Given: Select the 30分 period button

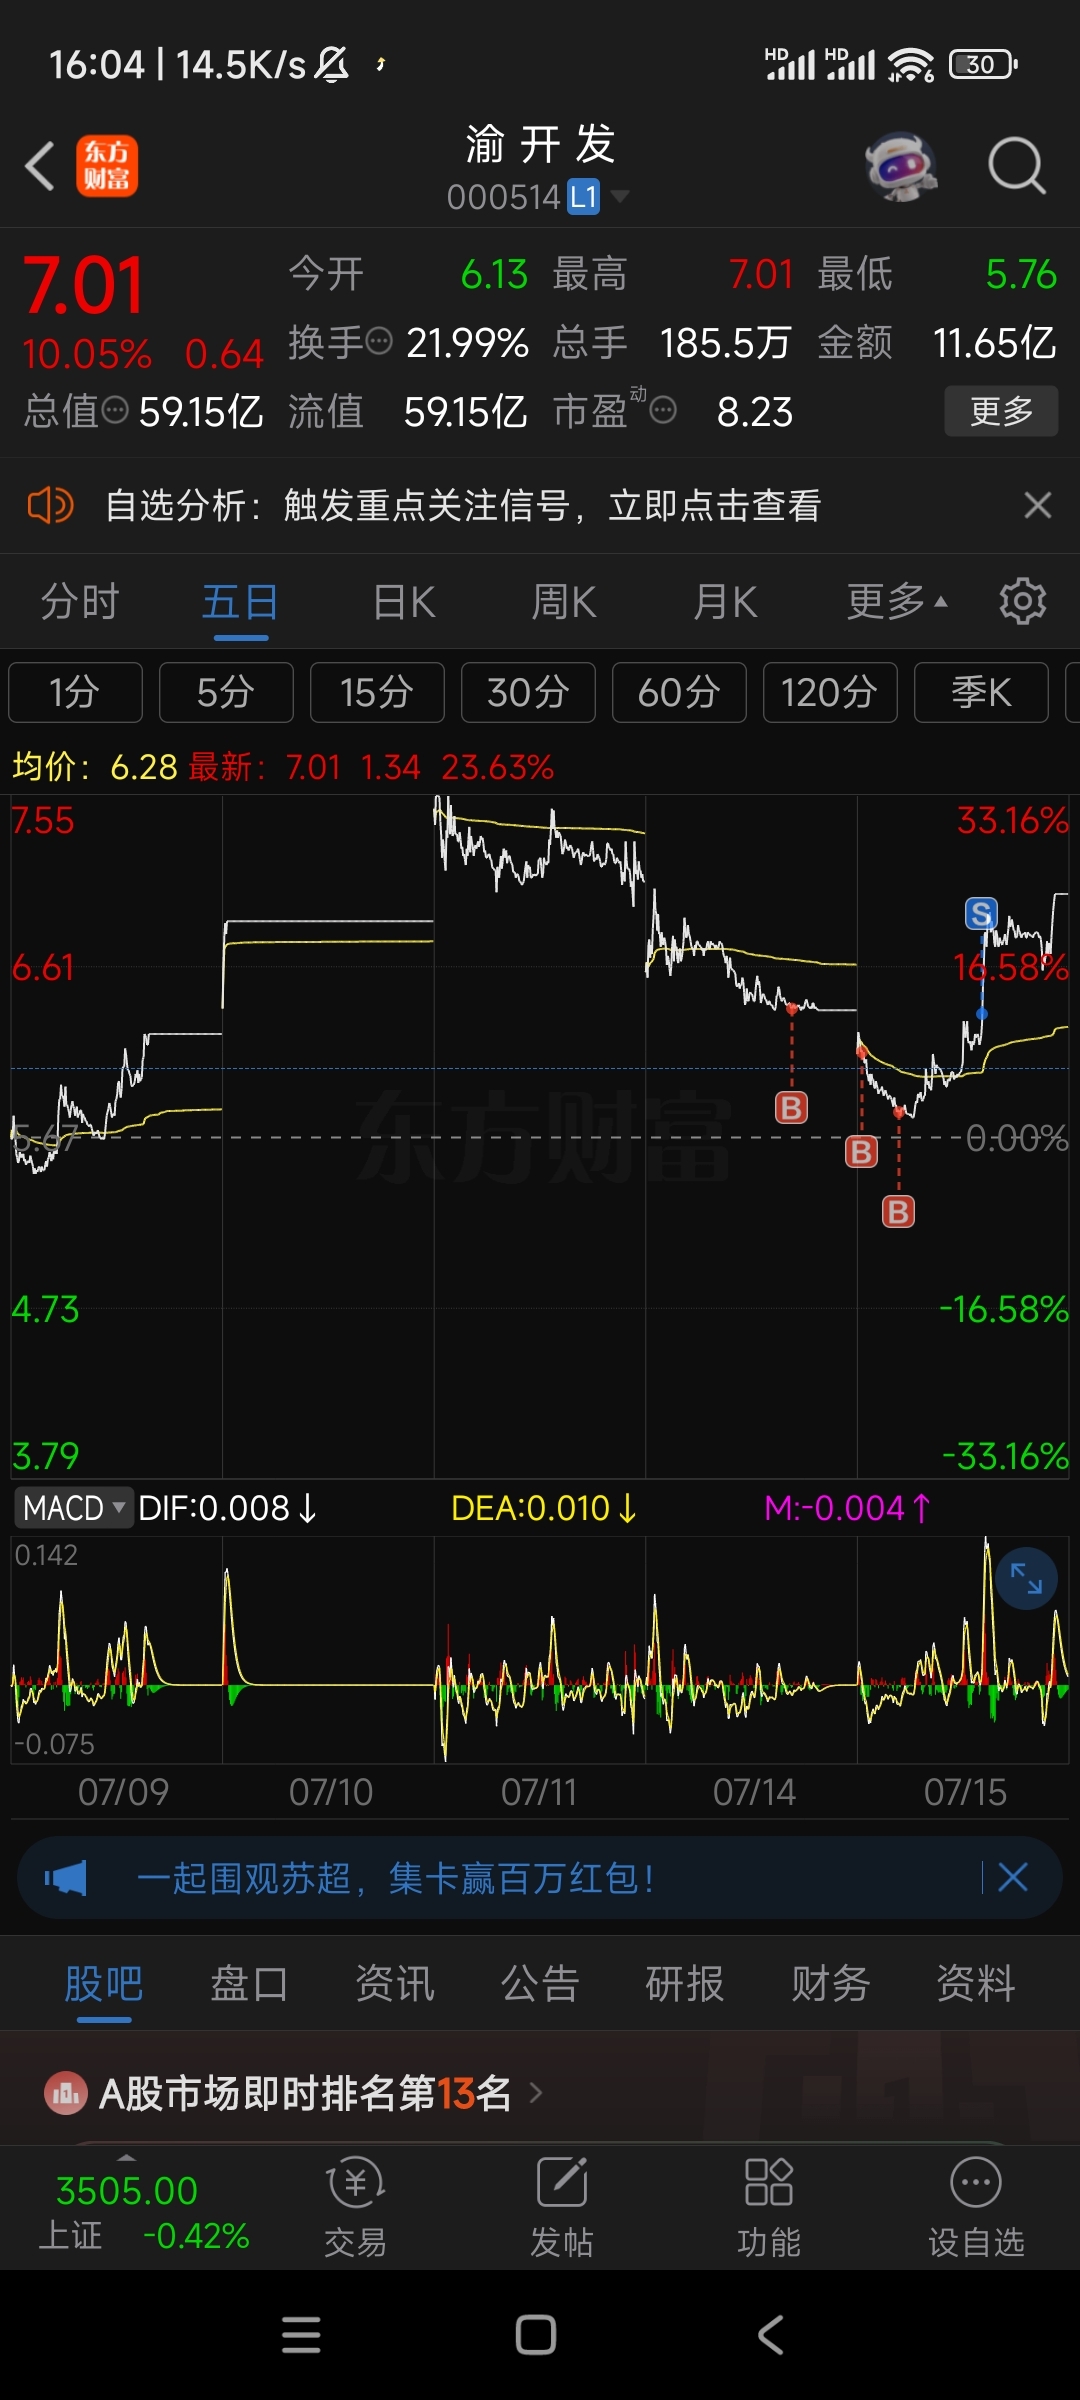Looking at the screenshot, I should coord(528,692).
